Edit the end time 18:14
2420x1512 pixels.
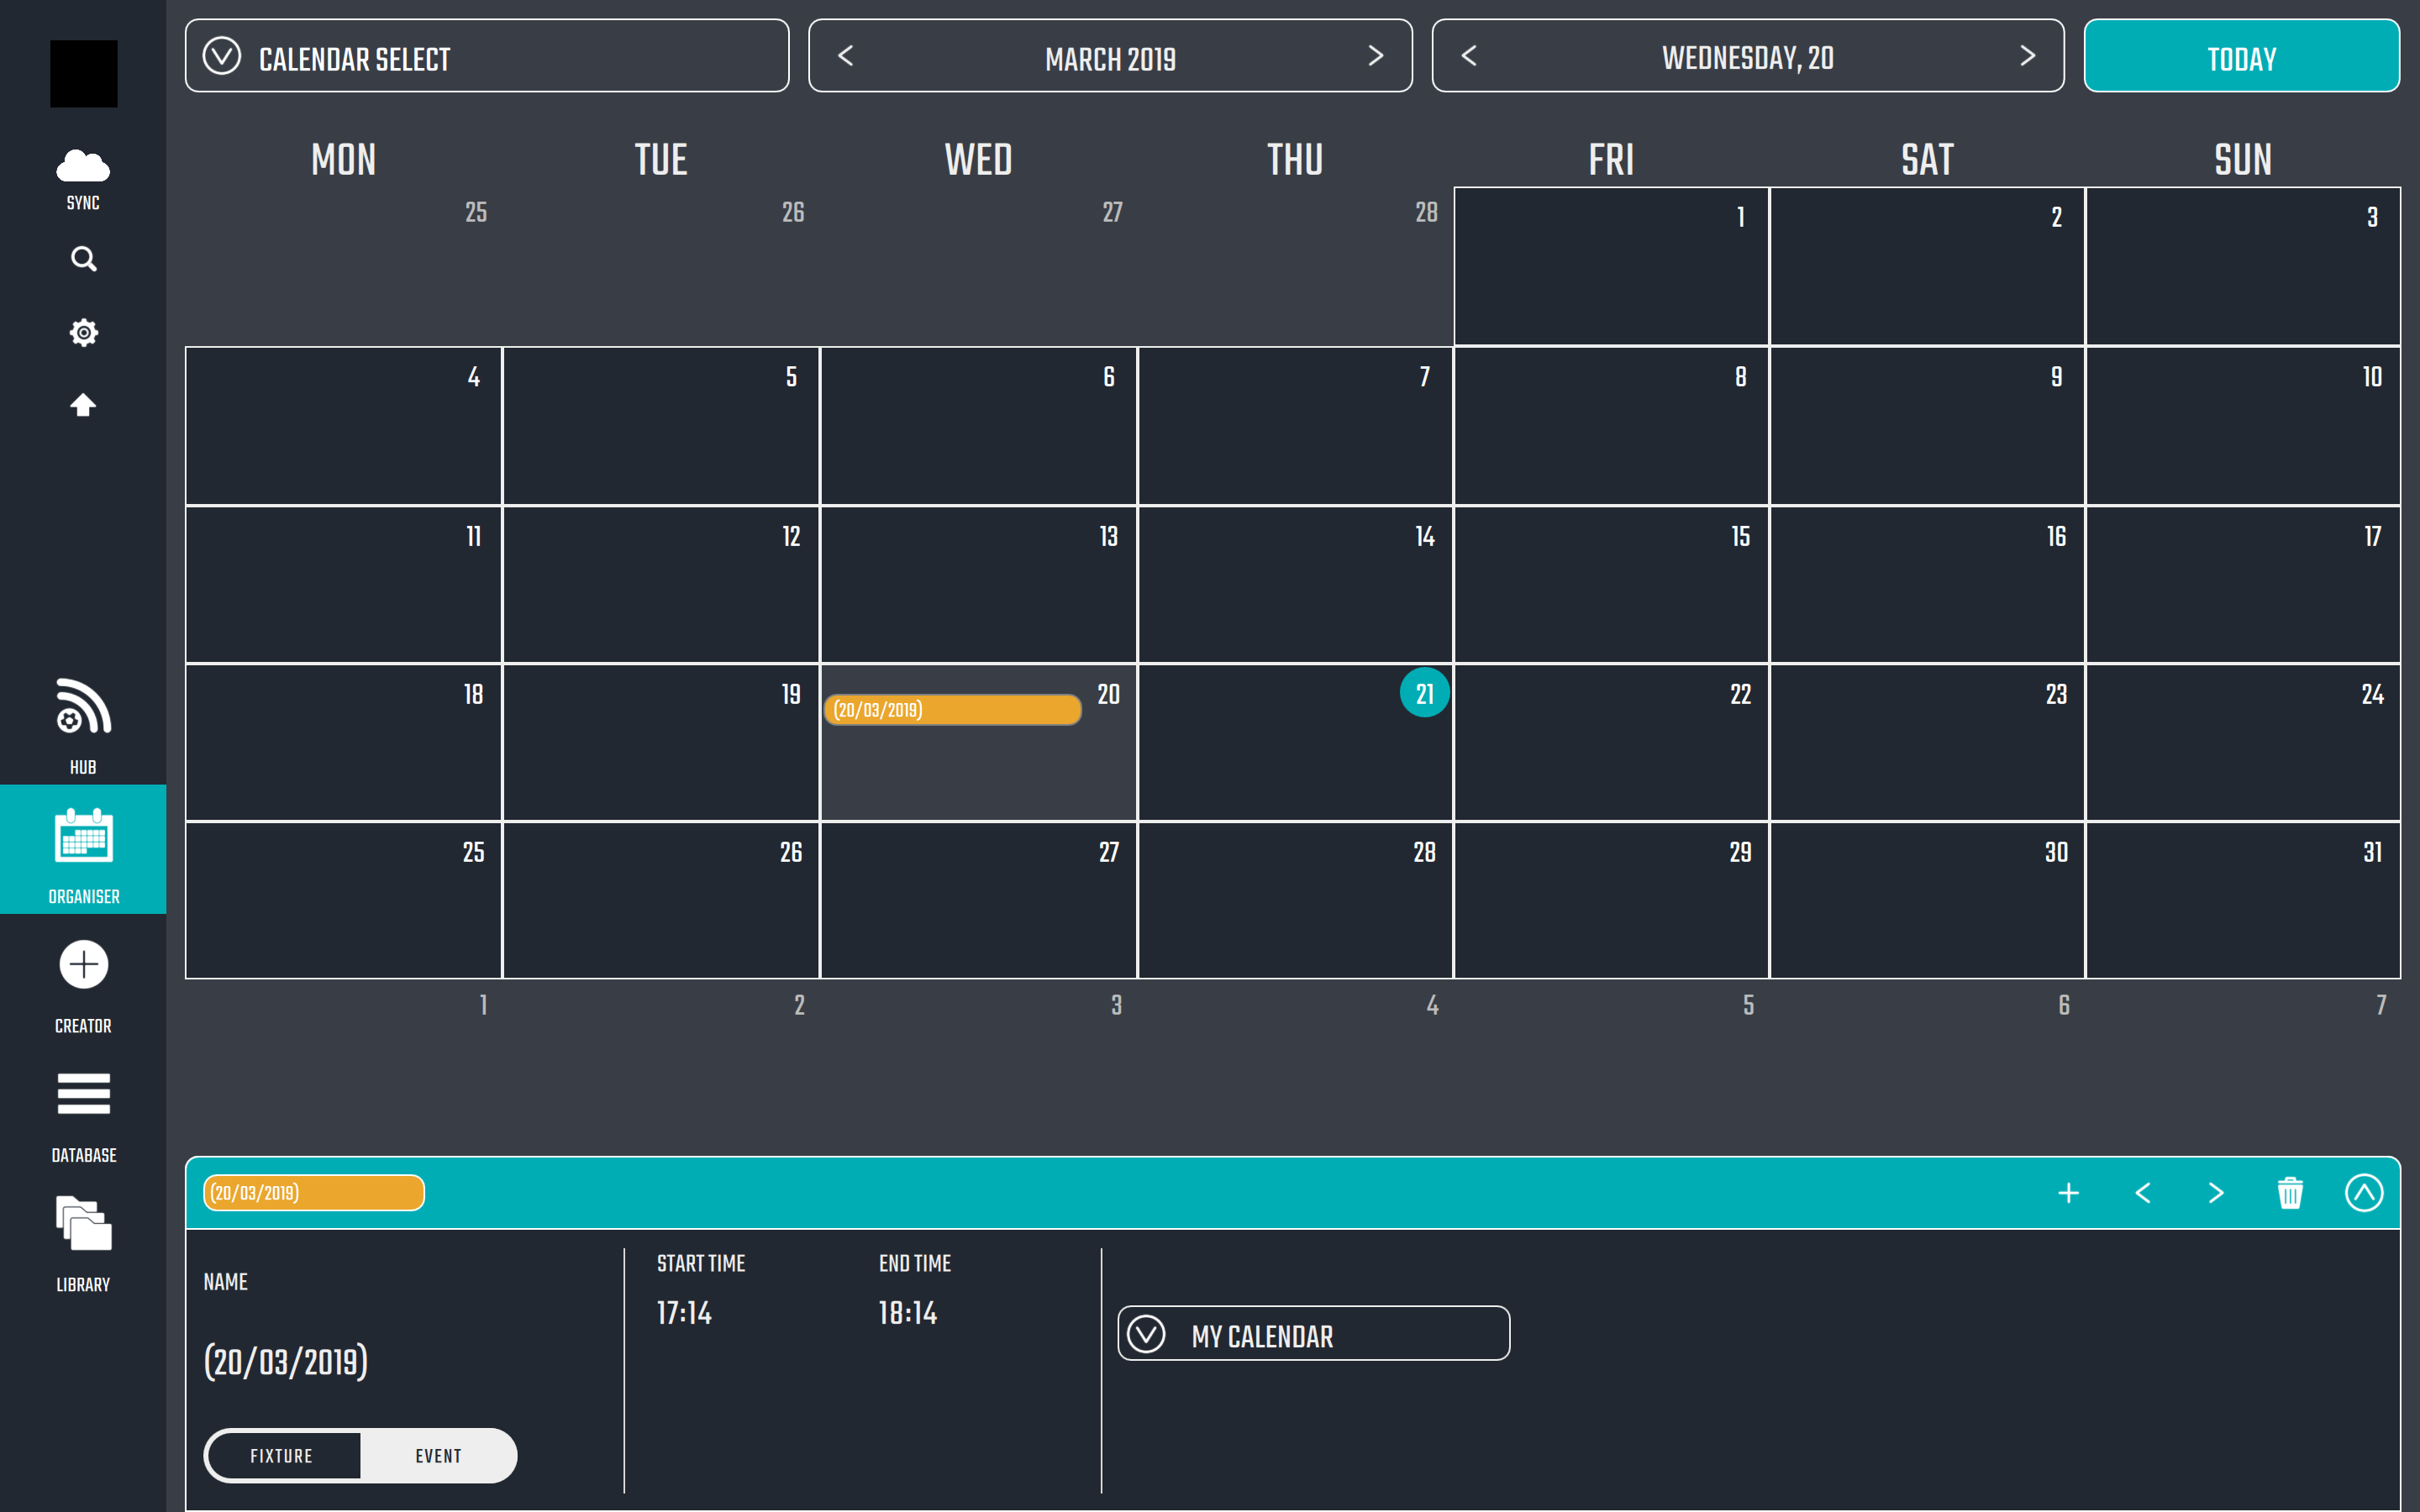coord(908,1313)
